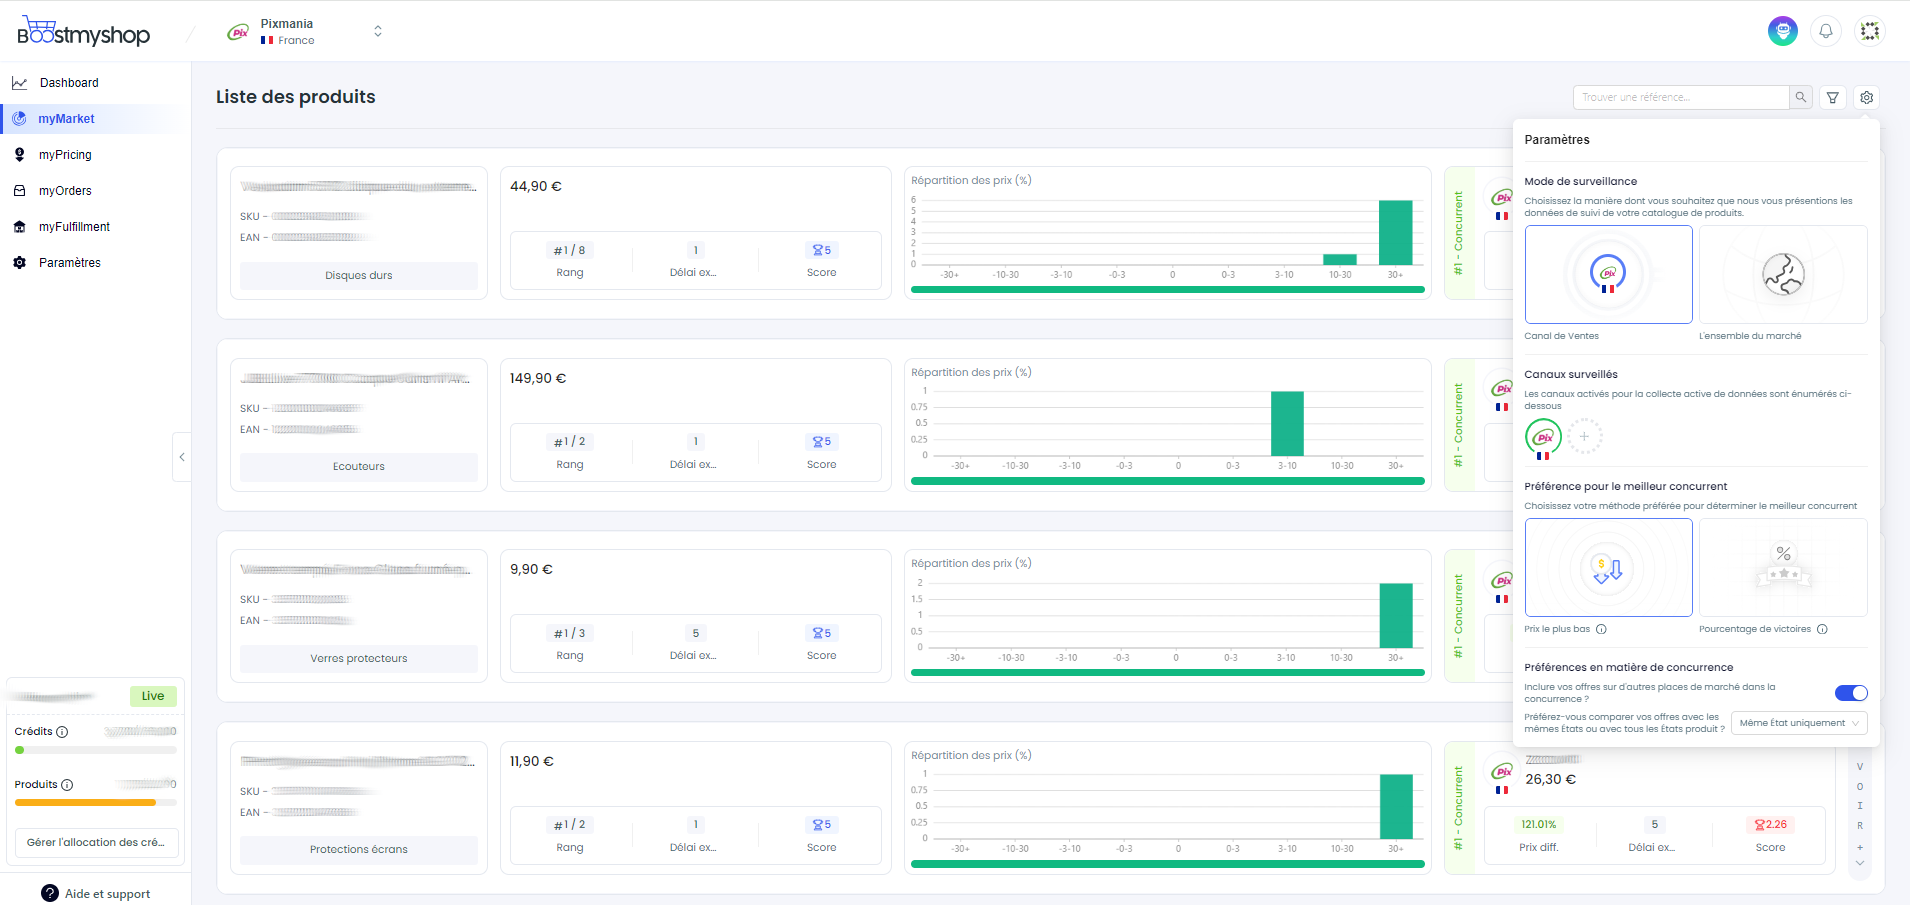The image size is (1910, 905).
Task: Click the Trouver une référence search field
Action: [1680, 97]
